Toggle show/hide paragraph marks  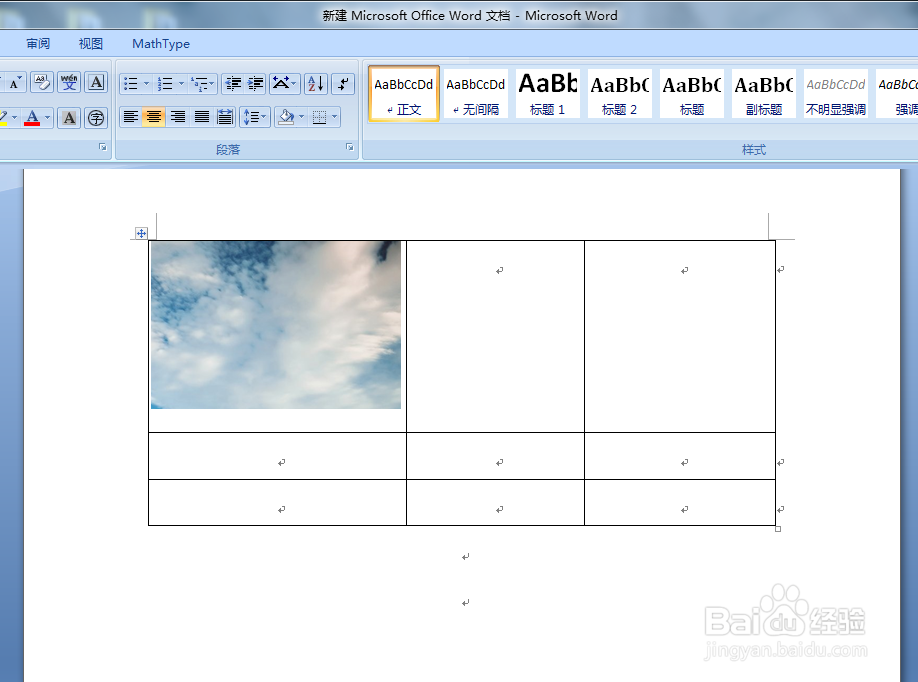[x=343, y=84]
